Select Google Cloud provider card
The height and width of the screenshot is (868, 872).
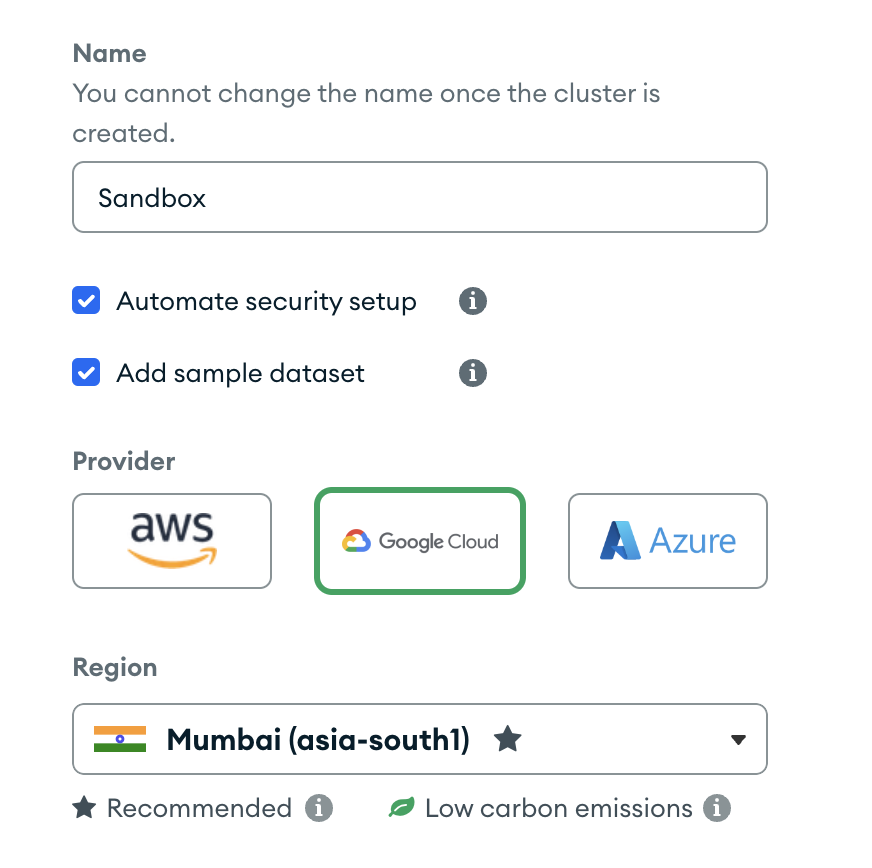coord(420,541)
